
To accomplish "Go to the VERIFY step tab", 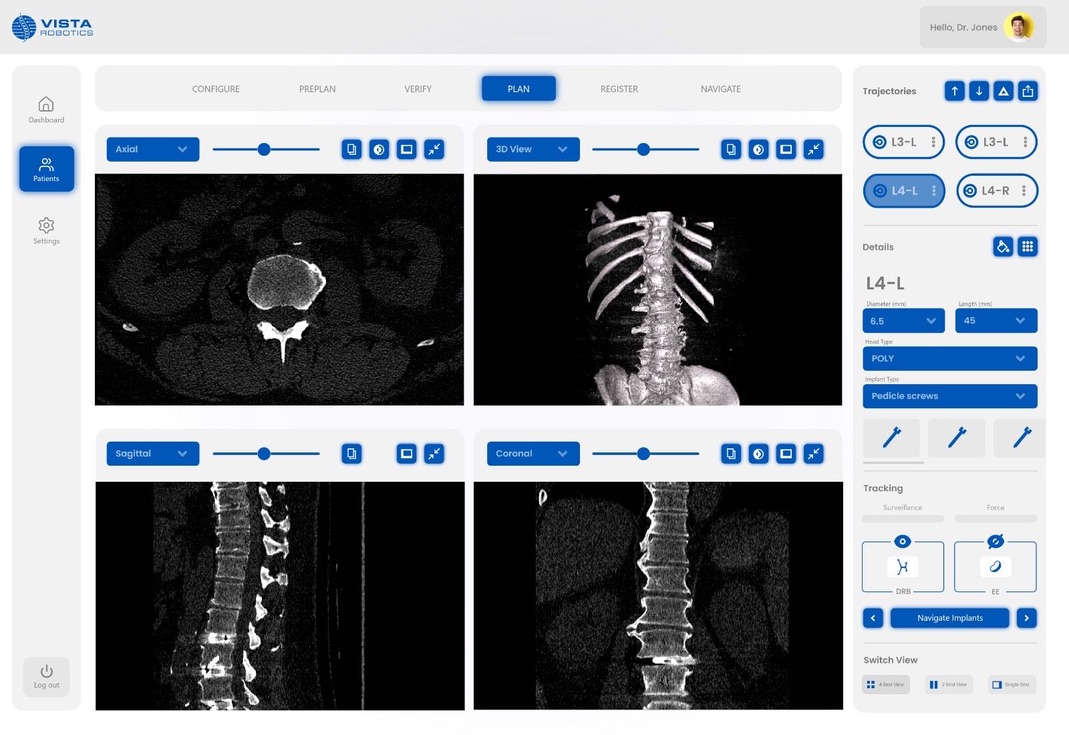I will pos(418,89).
